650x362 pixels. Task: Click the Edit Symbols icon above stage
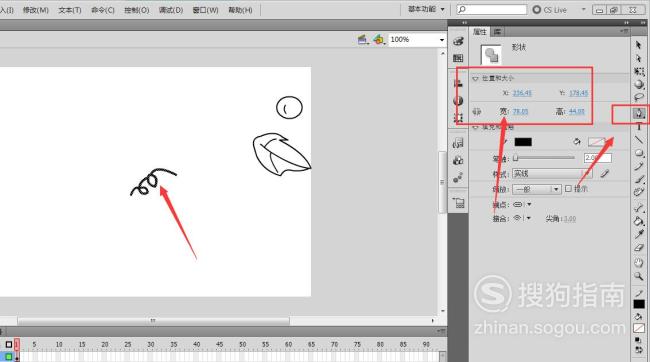tap(378, 39)
